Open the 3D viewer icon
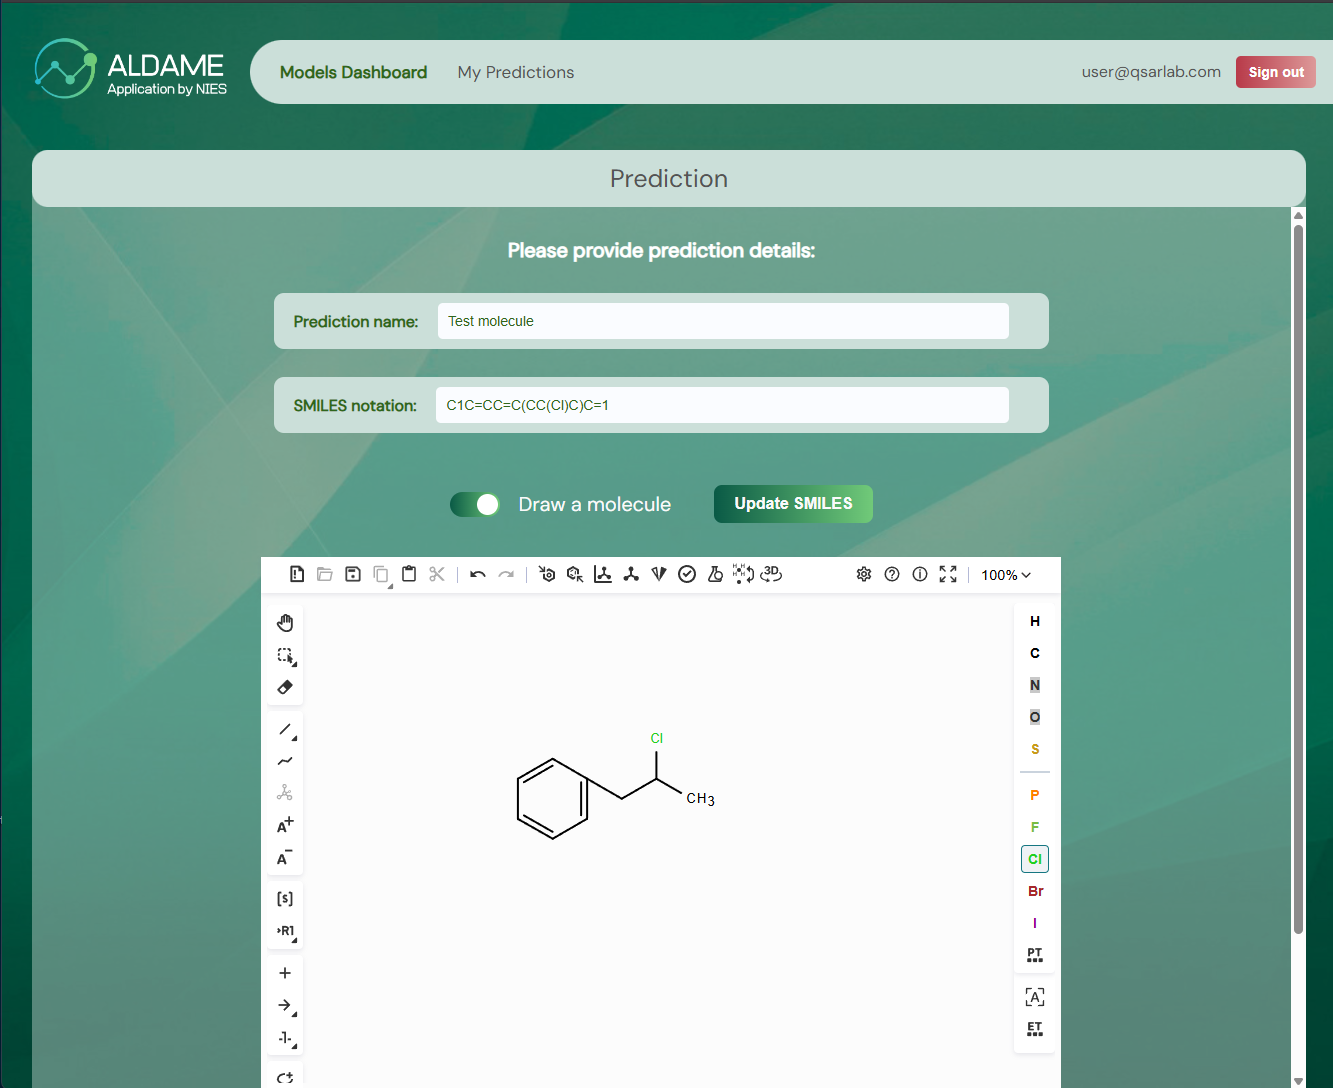 pyautogui.click(x=771, y=574)
